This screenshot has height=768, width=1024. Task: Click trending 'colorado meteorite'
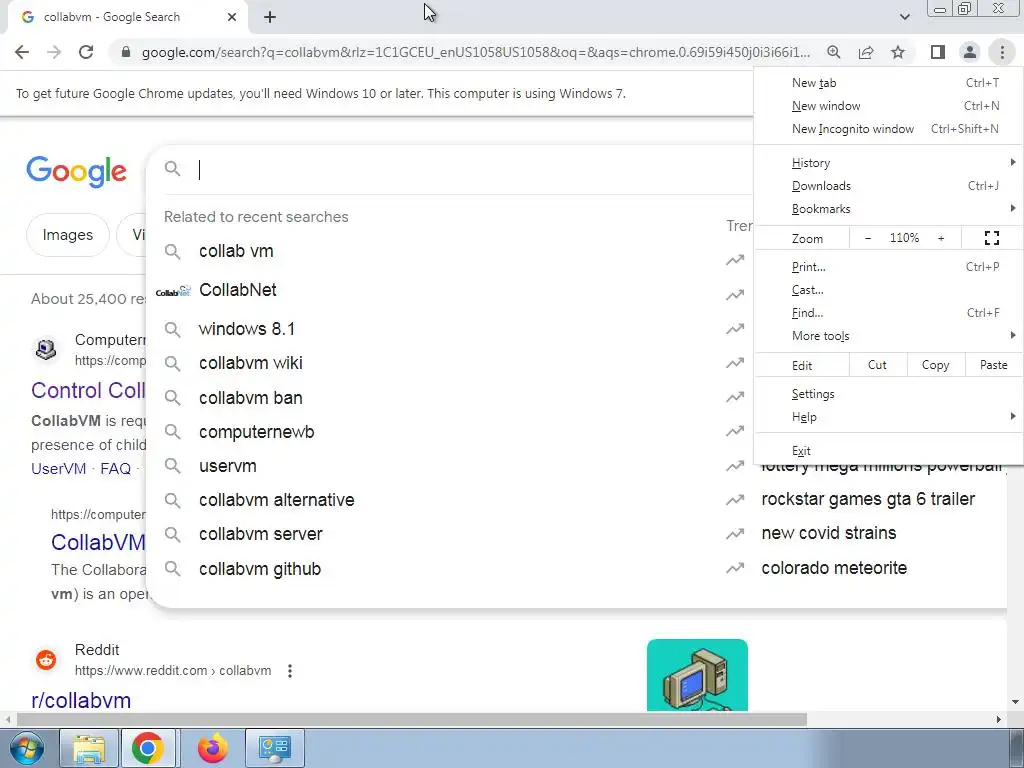click(x=834, y=568)
